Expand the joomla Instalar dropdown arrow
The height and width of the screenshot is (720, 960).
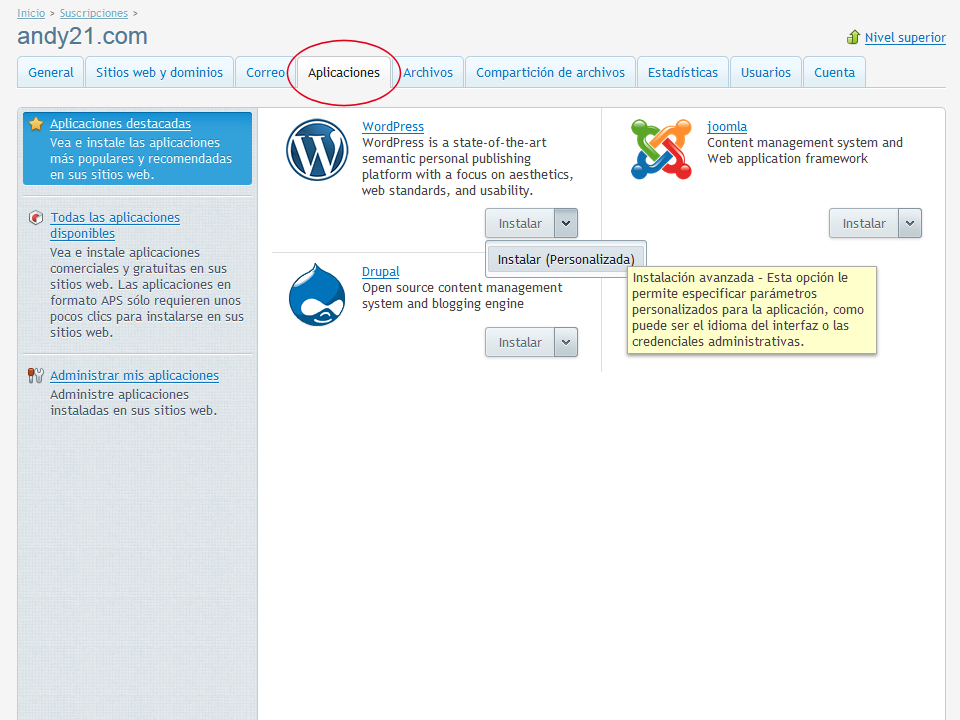pyautogui.click(x=910, y=223)
